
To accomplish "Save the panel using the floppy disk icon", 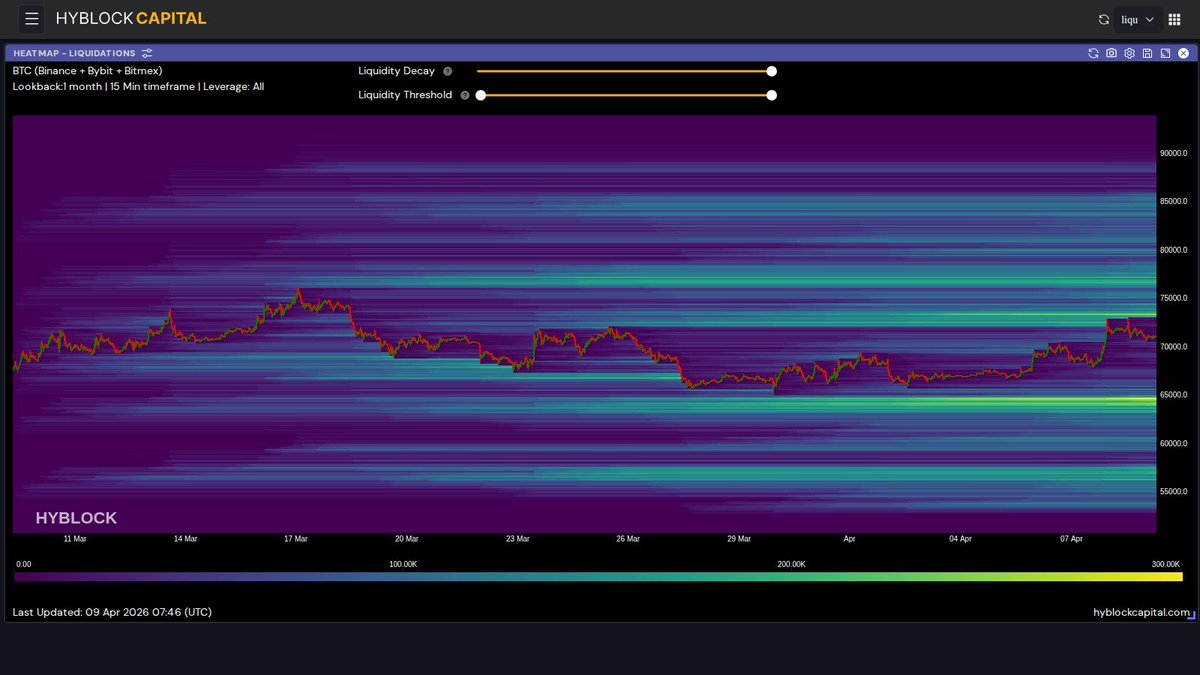I will tap(1147, 53).
